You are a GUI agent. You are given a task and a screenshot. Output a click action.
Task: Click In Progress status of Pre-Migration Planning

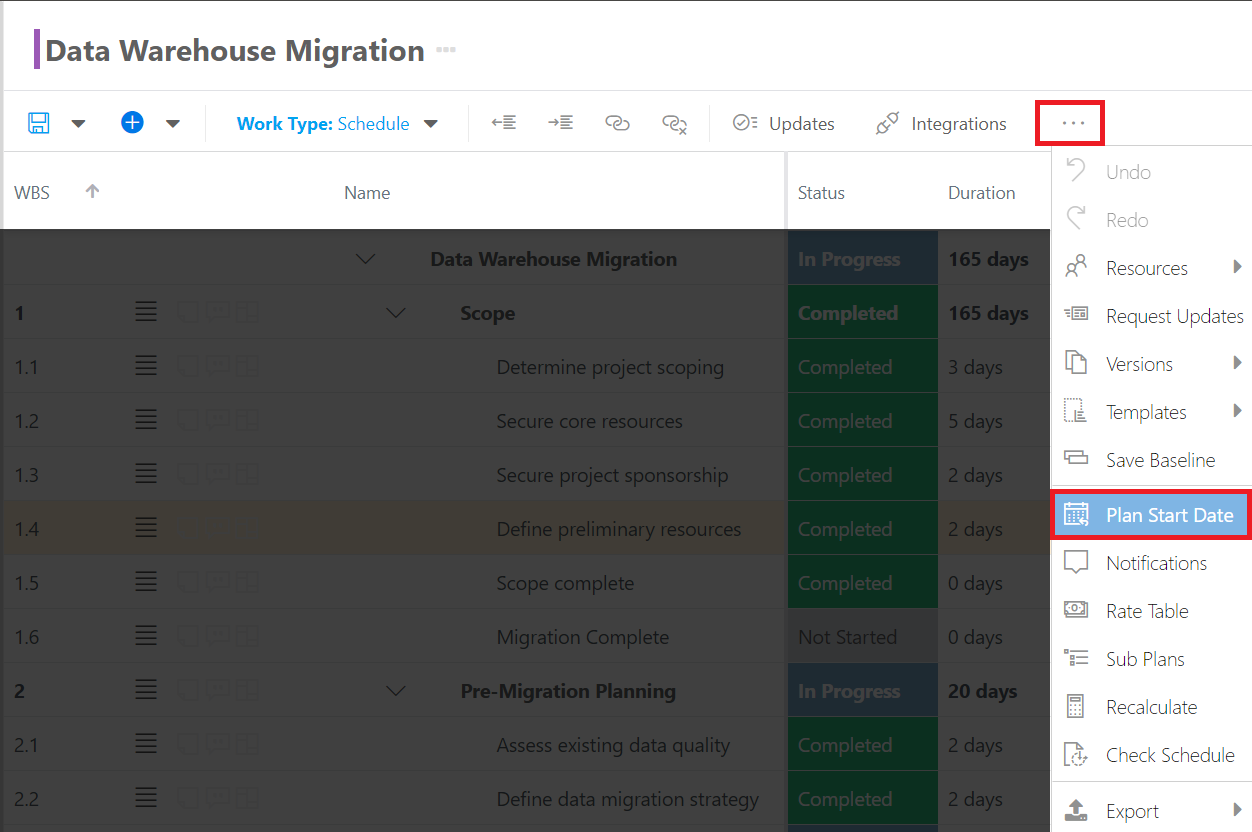(x=863, y=691)
